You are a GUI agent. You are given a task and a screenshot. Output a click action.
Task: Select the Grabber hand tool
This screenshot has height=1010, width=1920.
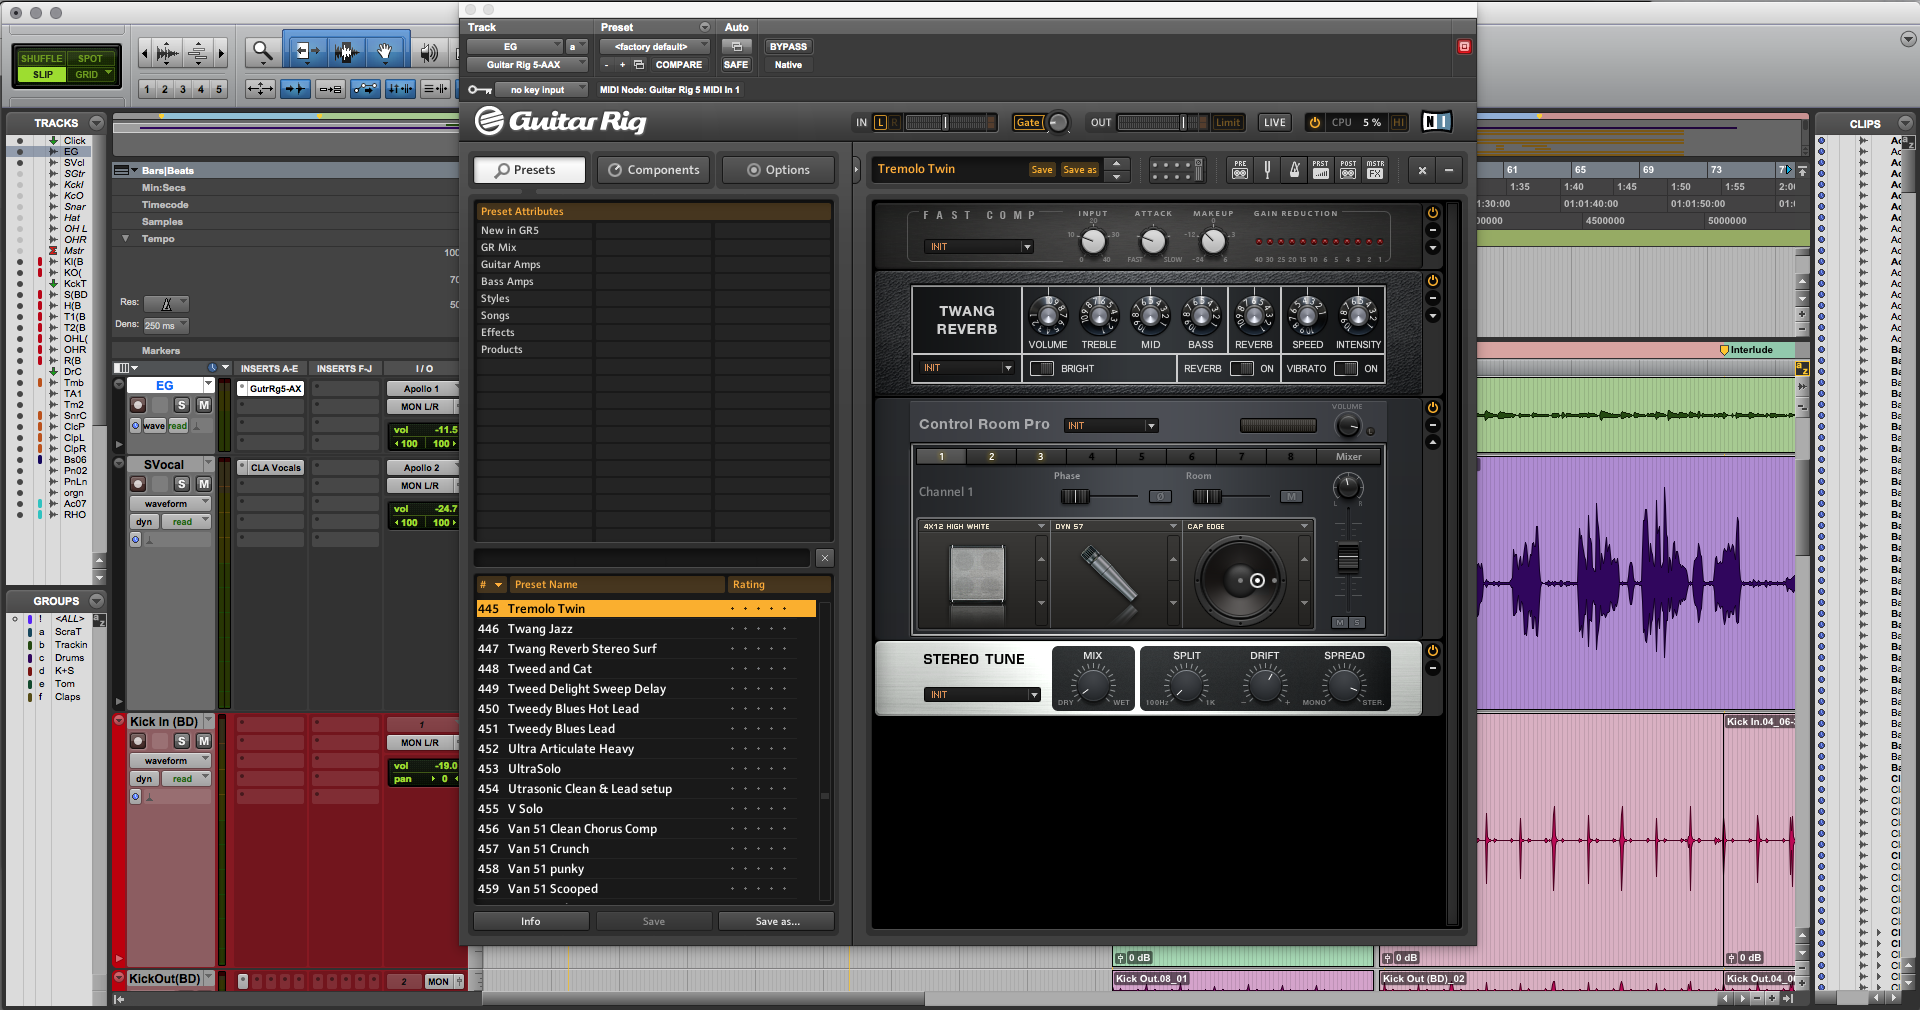(385, 52)
